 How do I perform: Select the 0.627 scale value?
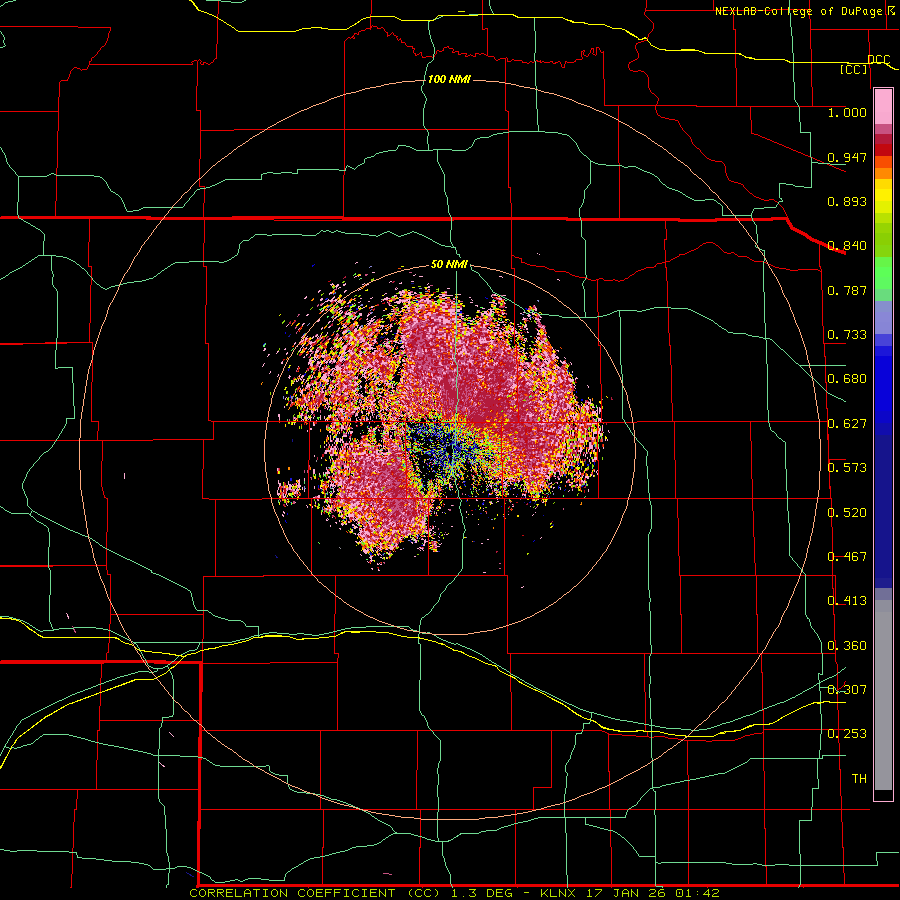tap(847, 424)
